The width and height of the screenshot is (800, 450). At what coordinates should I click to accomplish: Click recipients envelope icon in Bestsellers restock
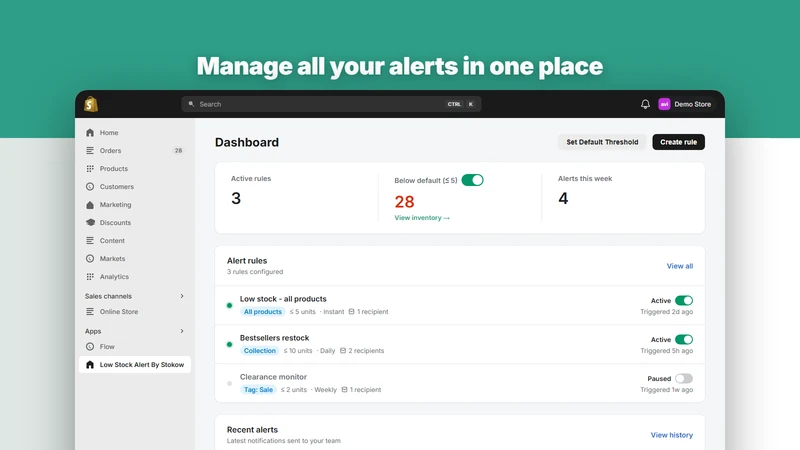coord(343,351)
